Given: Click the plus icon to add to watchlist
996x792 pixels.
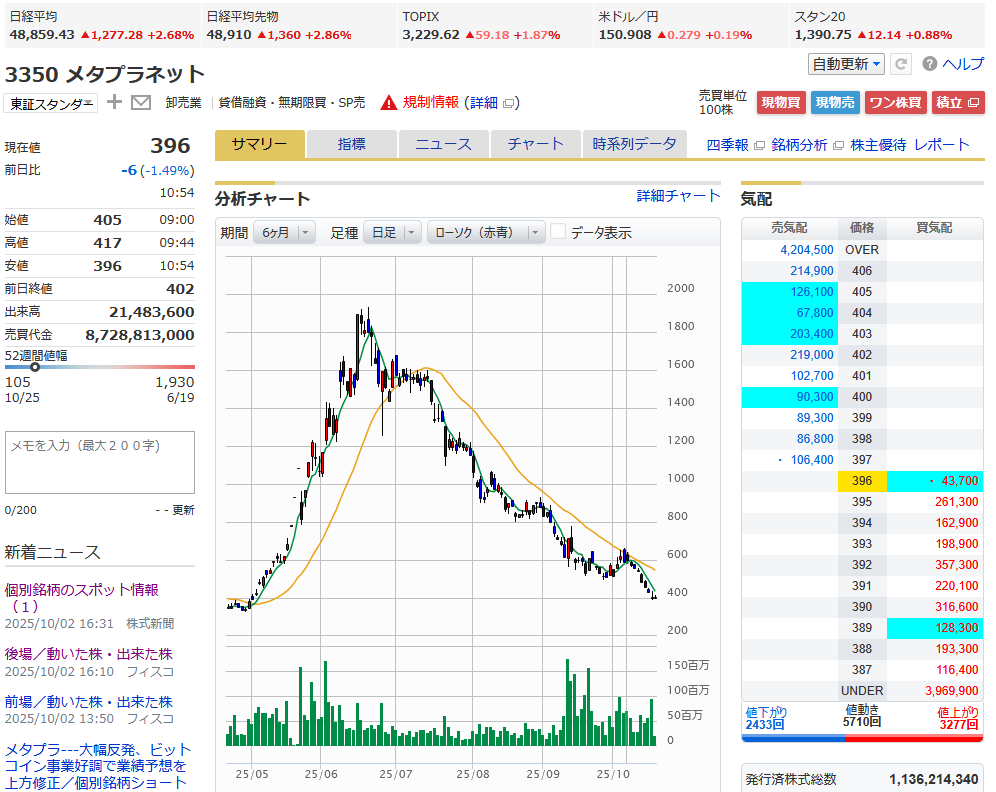Looking at the screenshot, I should click(115, 102).
